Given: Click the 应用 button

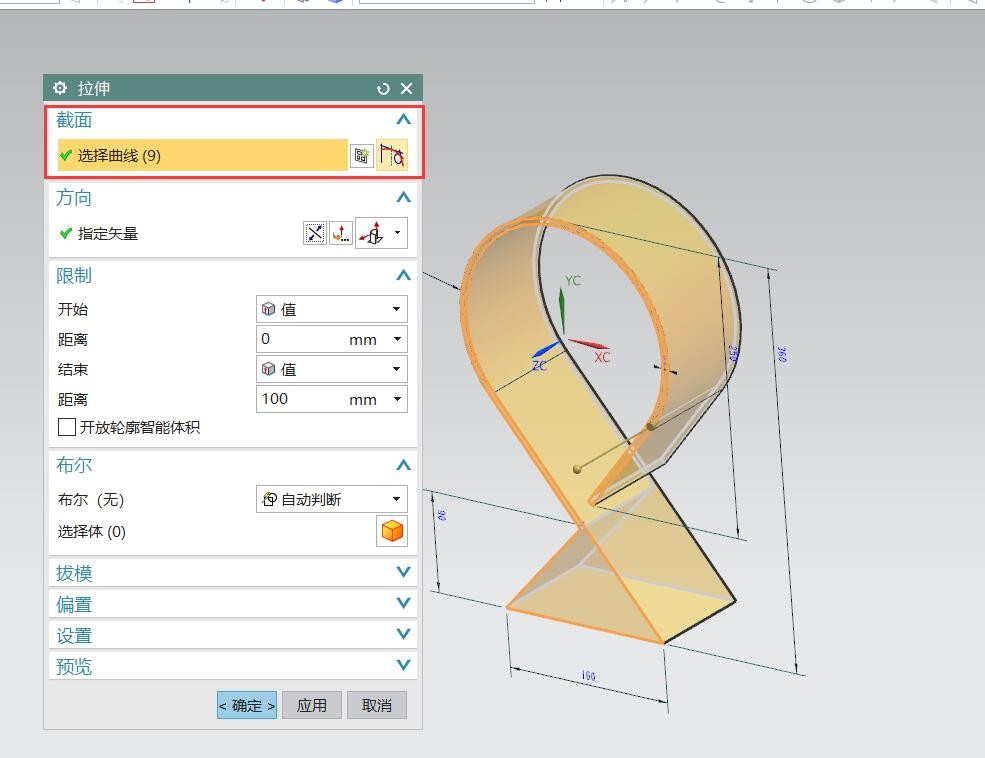Looking at the screenshot, I should click(312, 705).
